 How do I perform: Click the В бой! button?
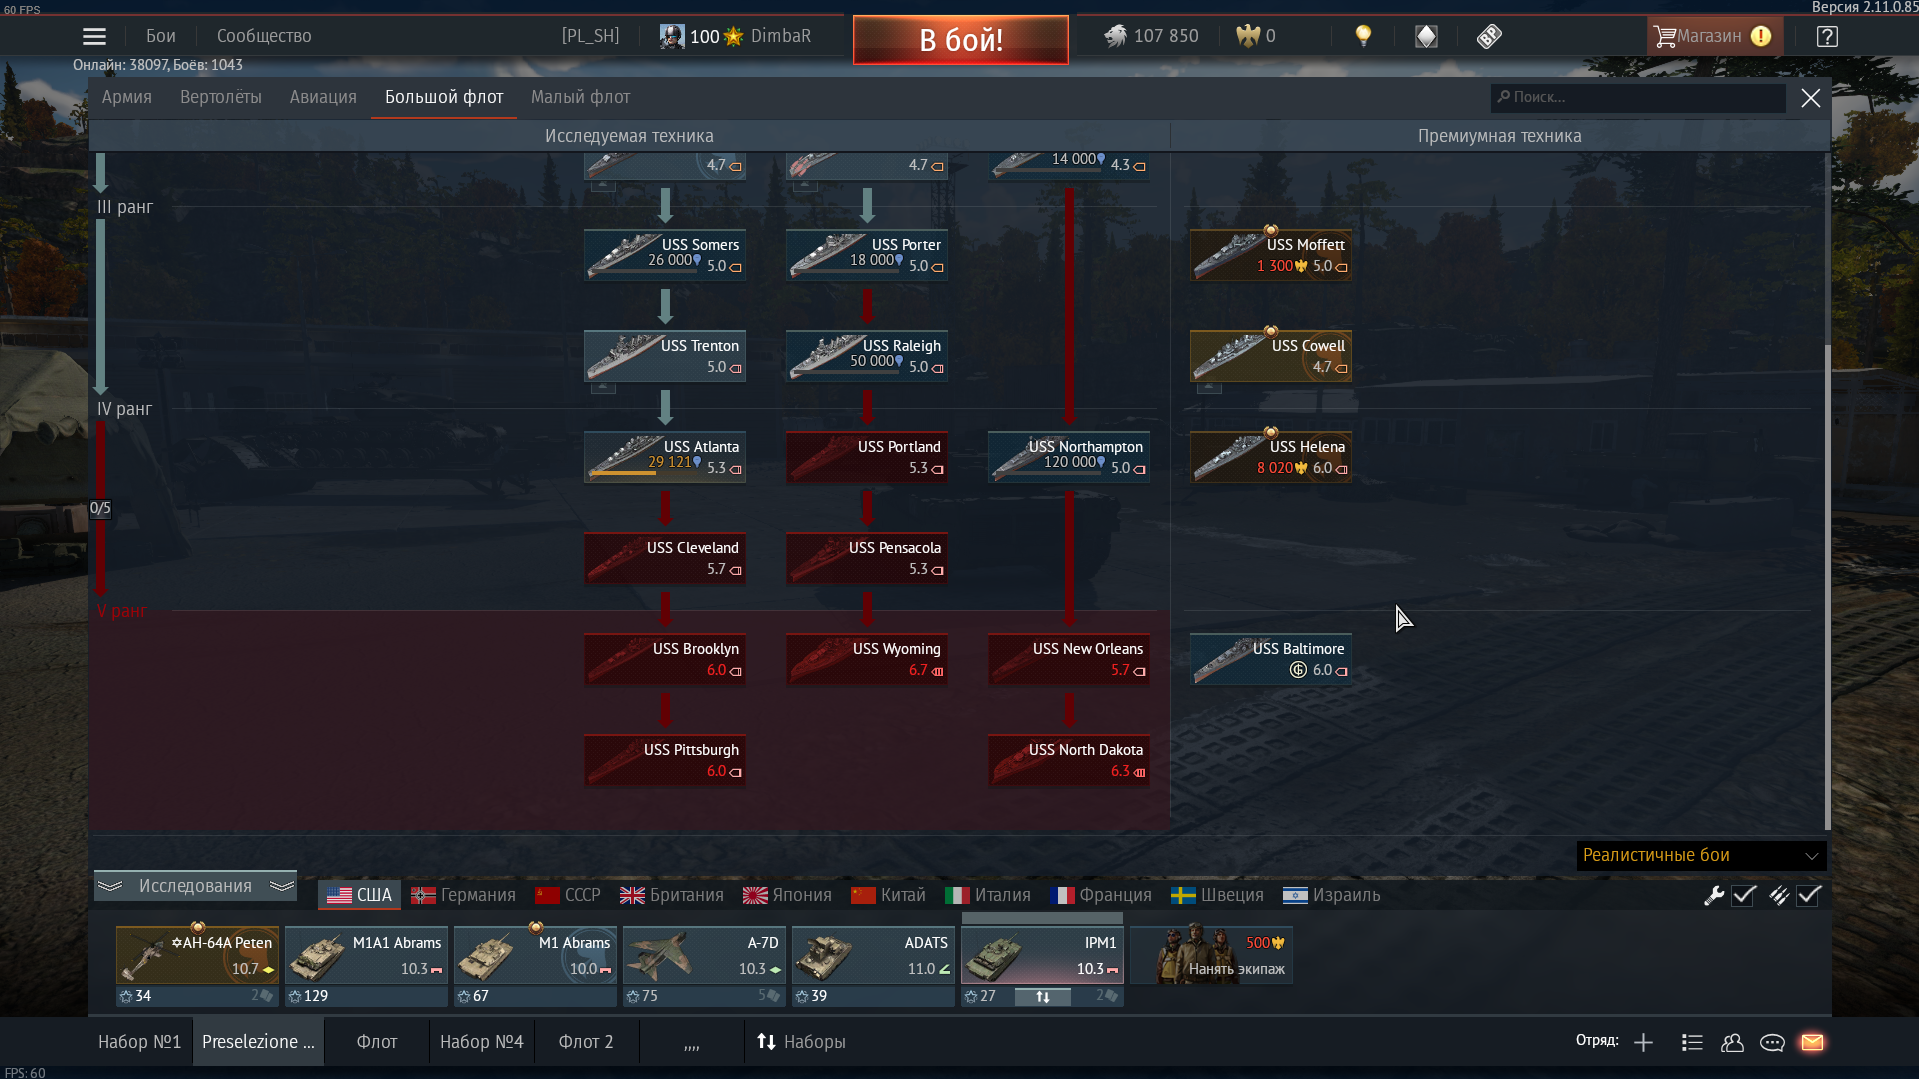tap(960, 40)
